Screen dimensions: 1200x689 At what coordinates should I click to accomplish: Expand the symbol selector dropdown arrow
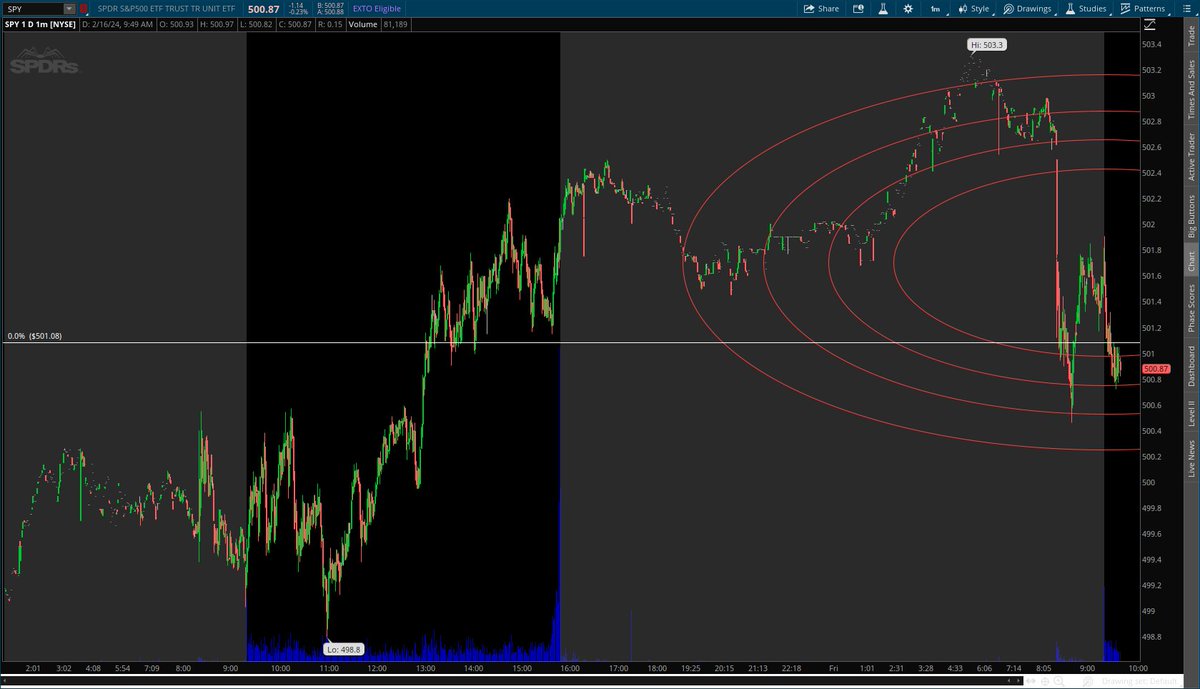69,8
